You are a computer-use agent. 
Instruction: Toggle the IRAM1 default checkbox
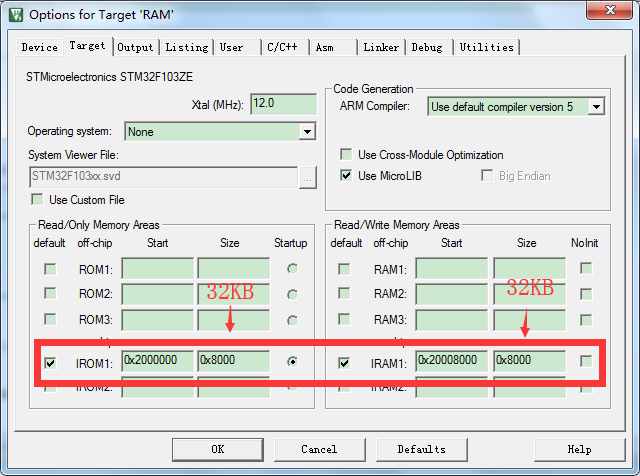(344, 363)
